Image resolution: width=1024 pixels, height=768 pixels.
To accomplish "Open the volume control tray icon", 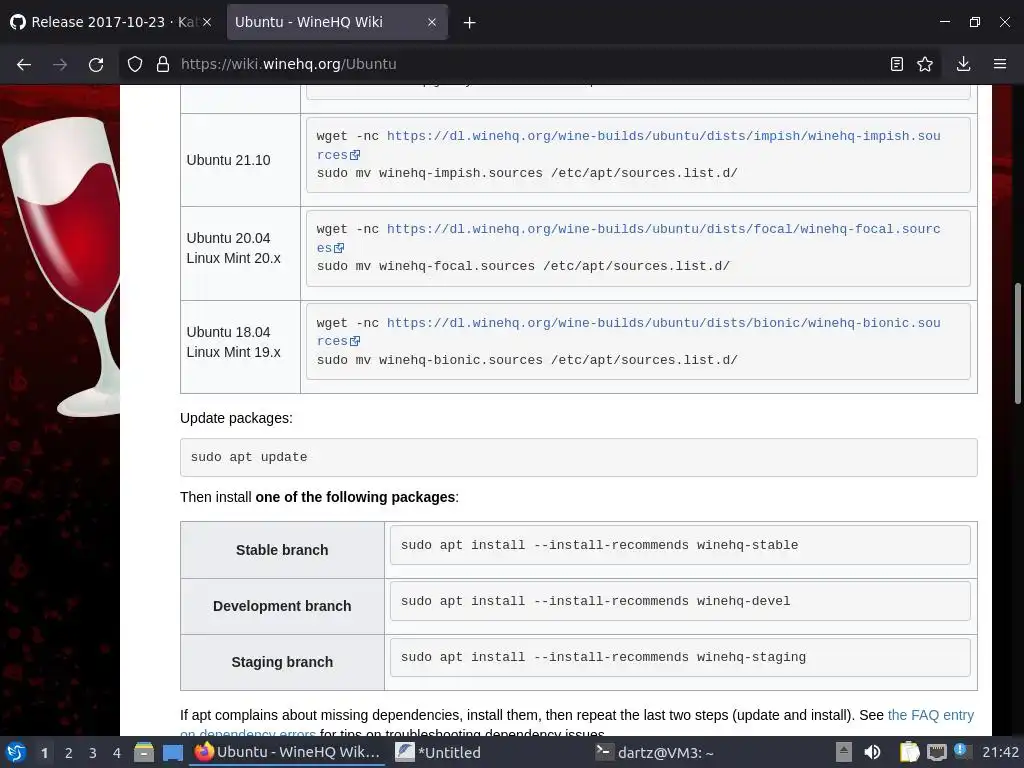I will click(x=872, y=752).
